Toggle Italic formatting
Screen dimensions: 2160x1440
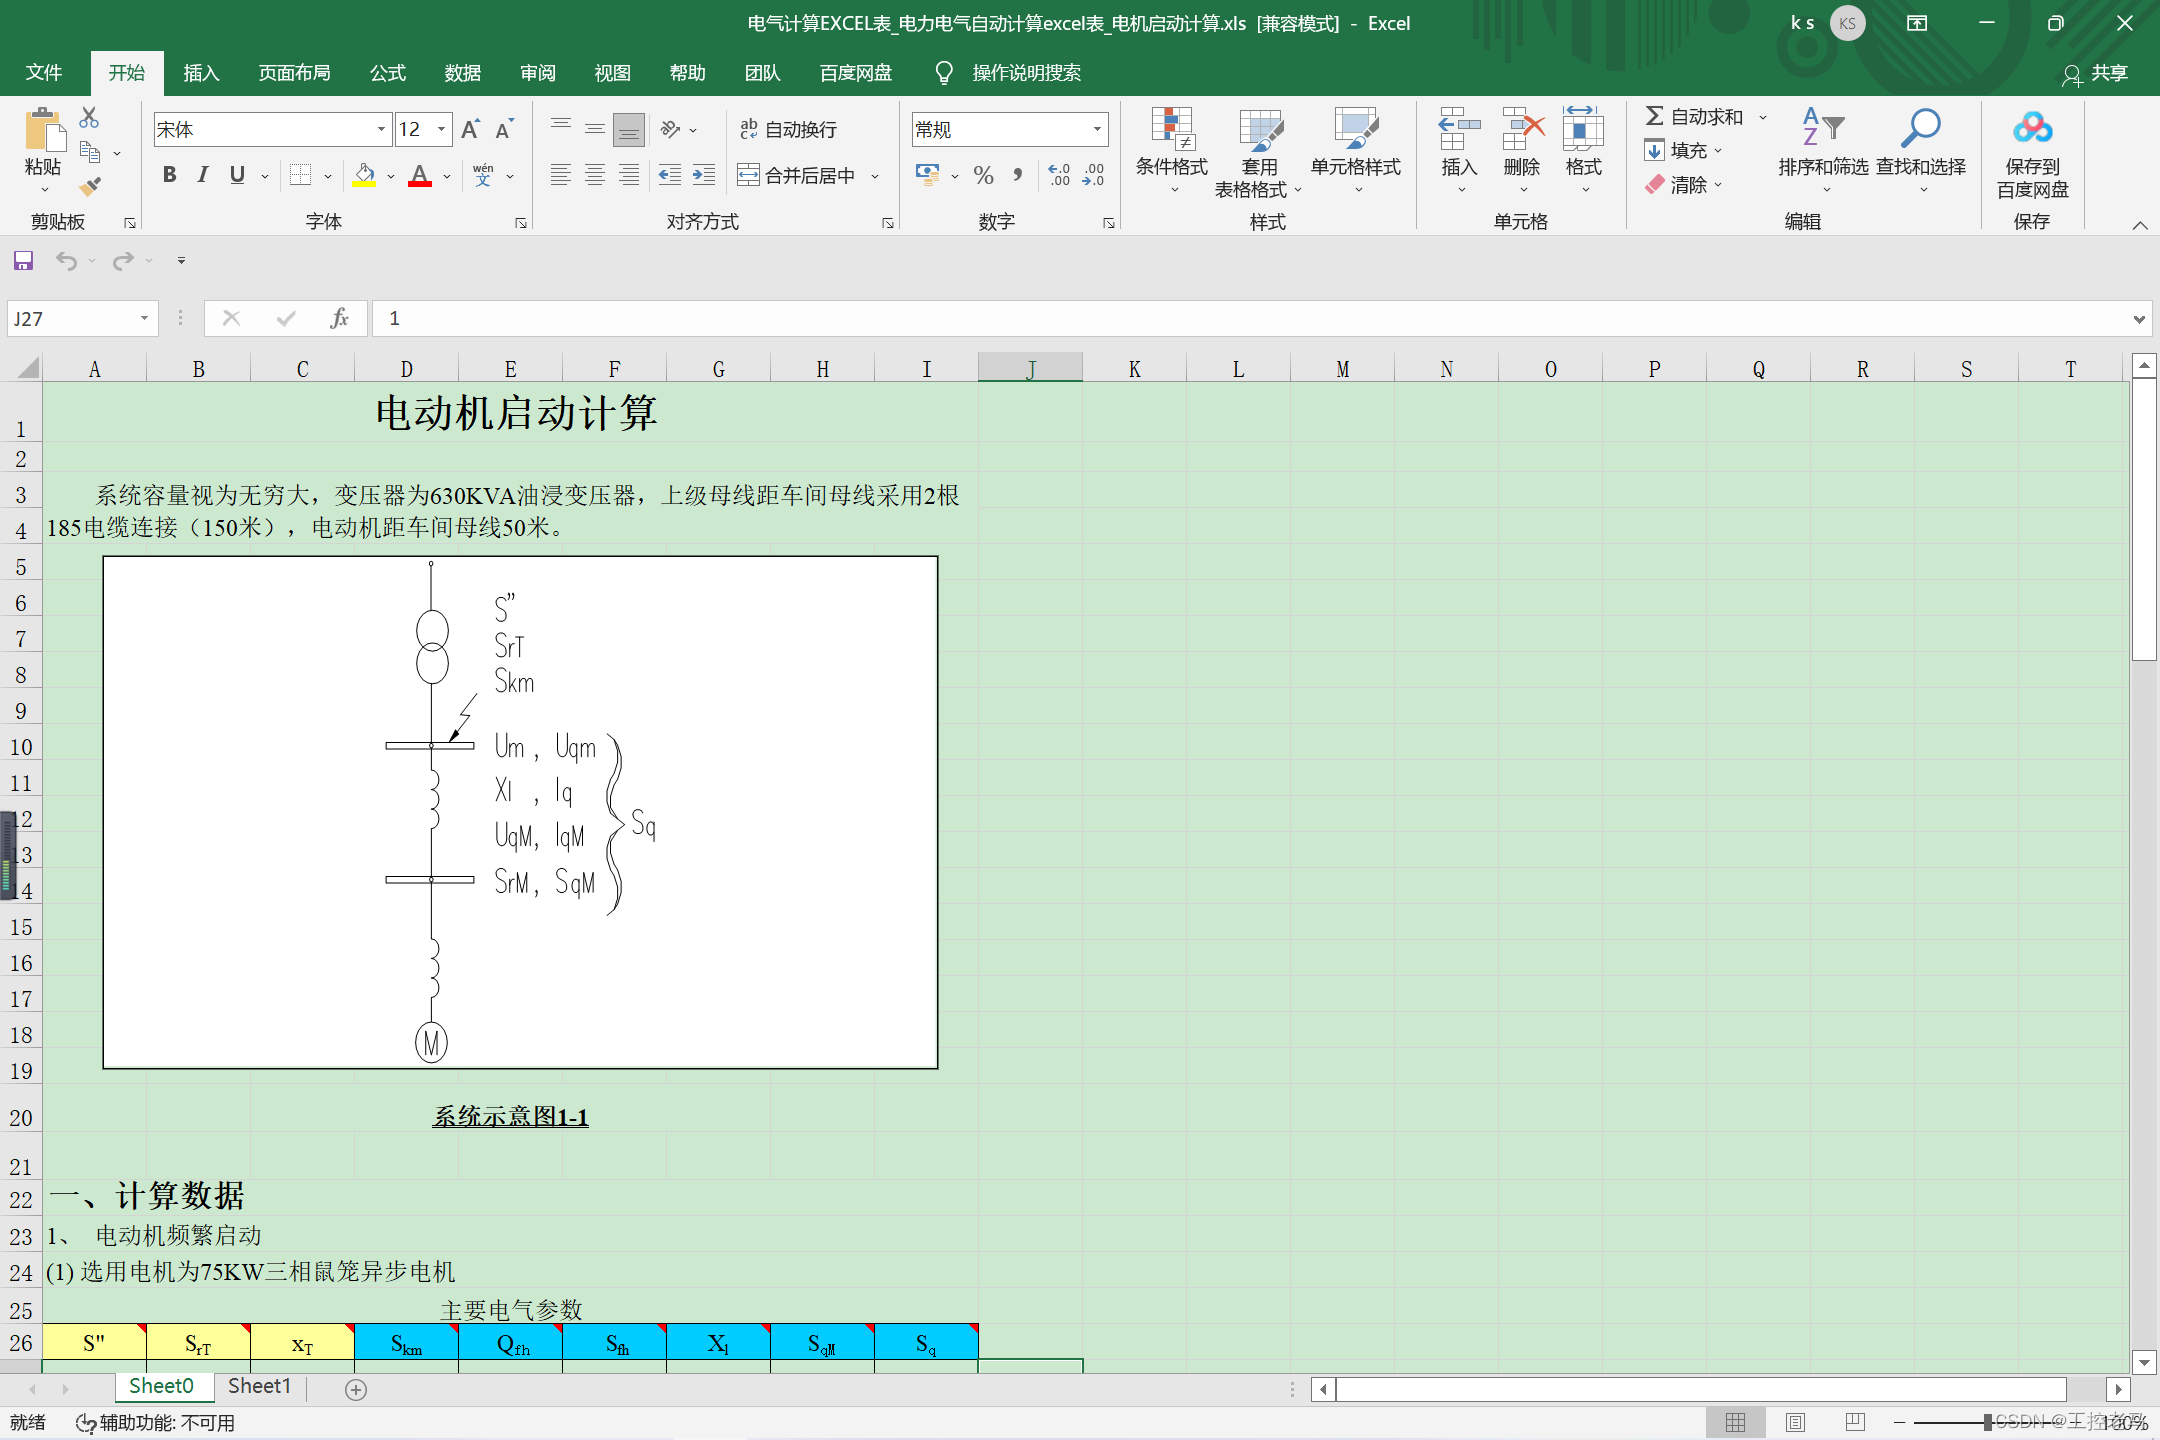(x=203, y=175)
